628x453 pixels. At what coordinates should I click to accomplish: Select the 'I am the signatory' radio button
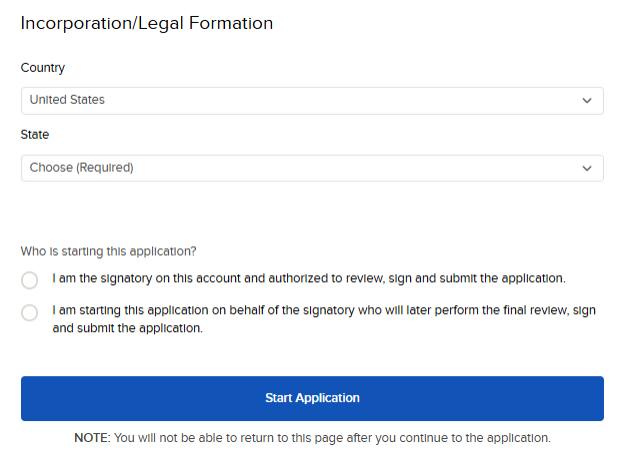30,280
